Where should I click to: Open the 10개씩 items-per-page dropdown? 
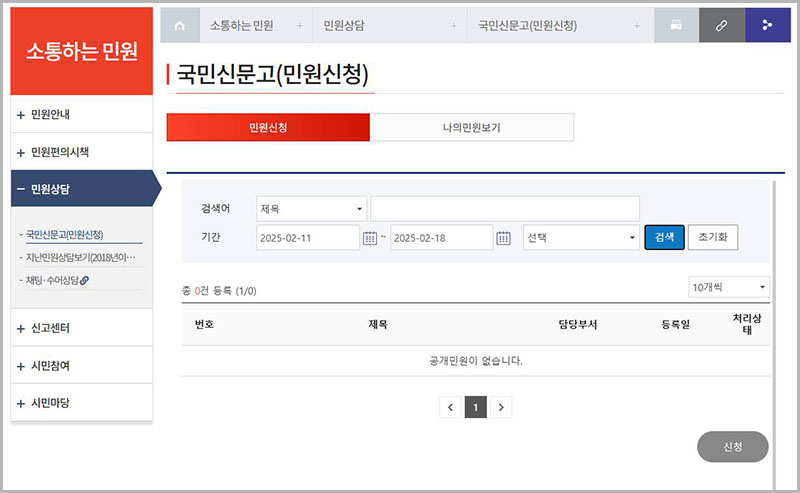click(x=729, y=287)
